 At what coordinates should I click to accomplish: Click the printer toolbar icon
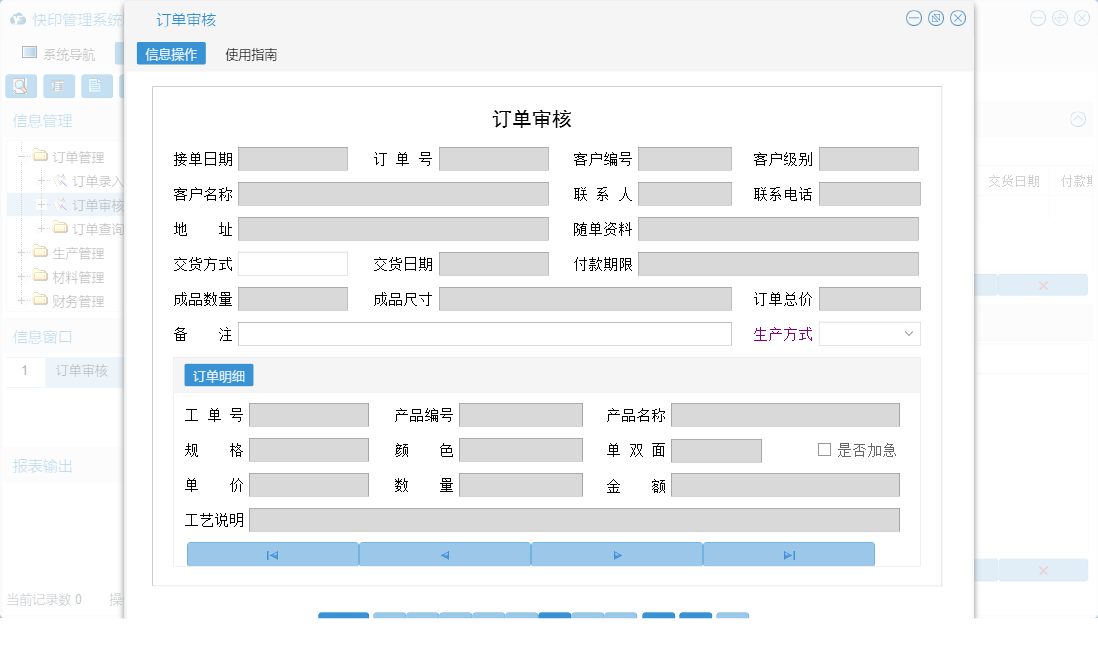58,86
